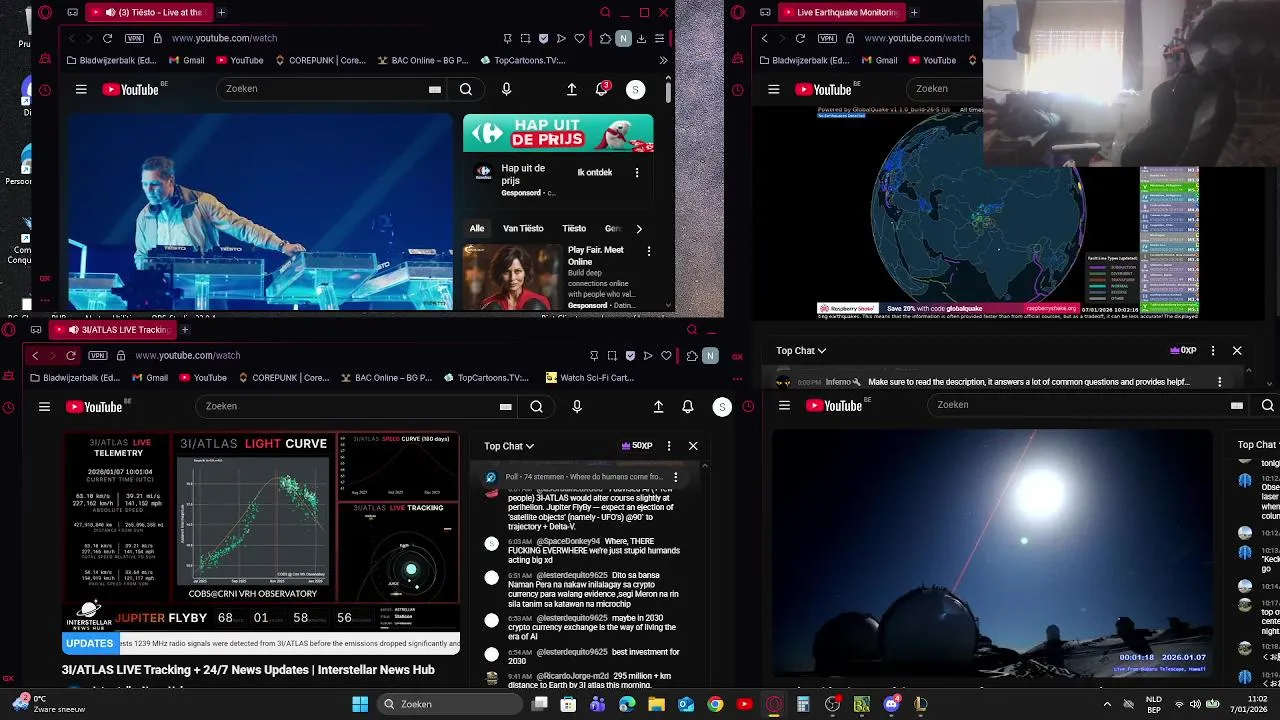Viewport: 1280px width, 720px height.
Task: Reload page in 3I/ATLAS window
Action: [x=71, y=355]
